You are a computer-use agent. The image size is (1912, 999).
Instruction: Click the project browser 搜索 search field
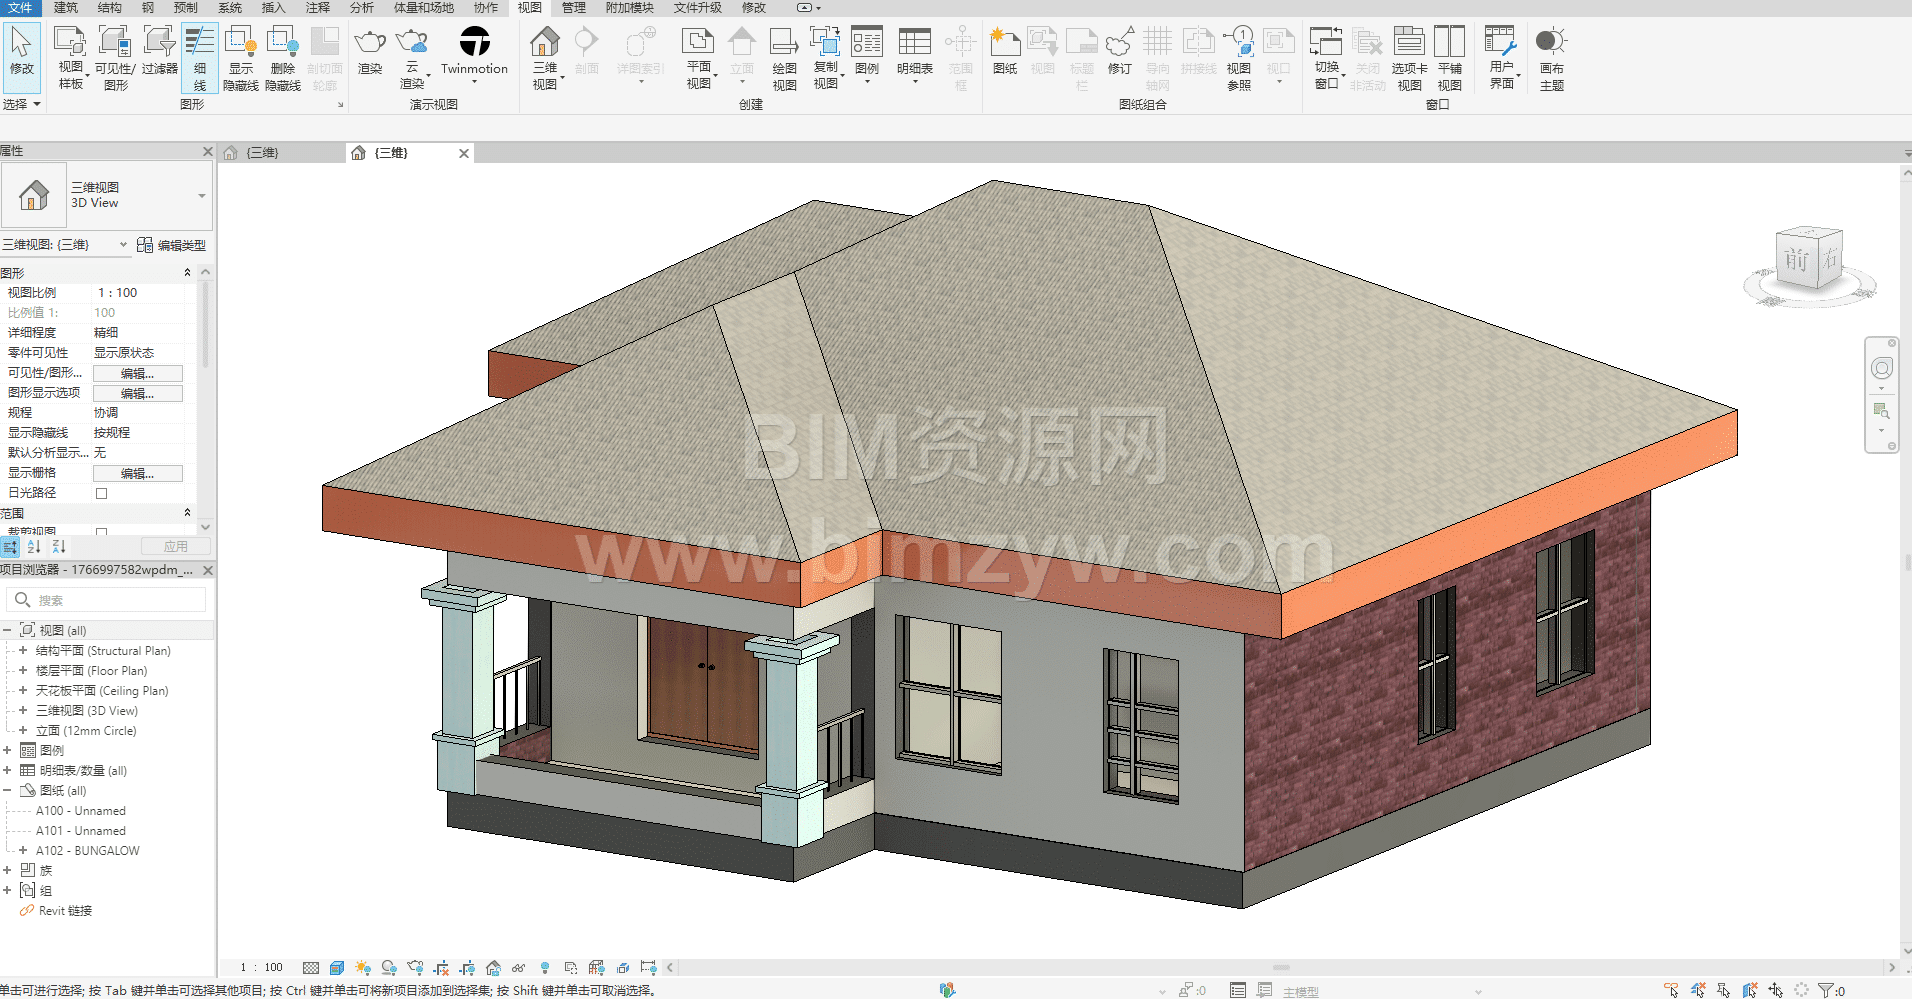110,600
